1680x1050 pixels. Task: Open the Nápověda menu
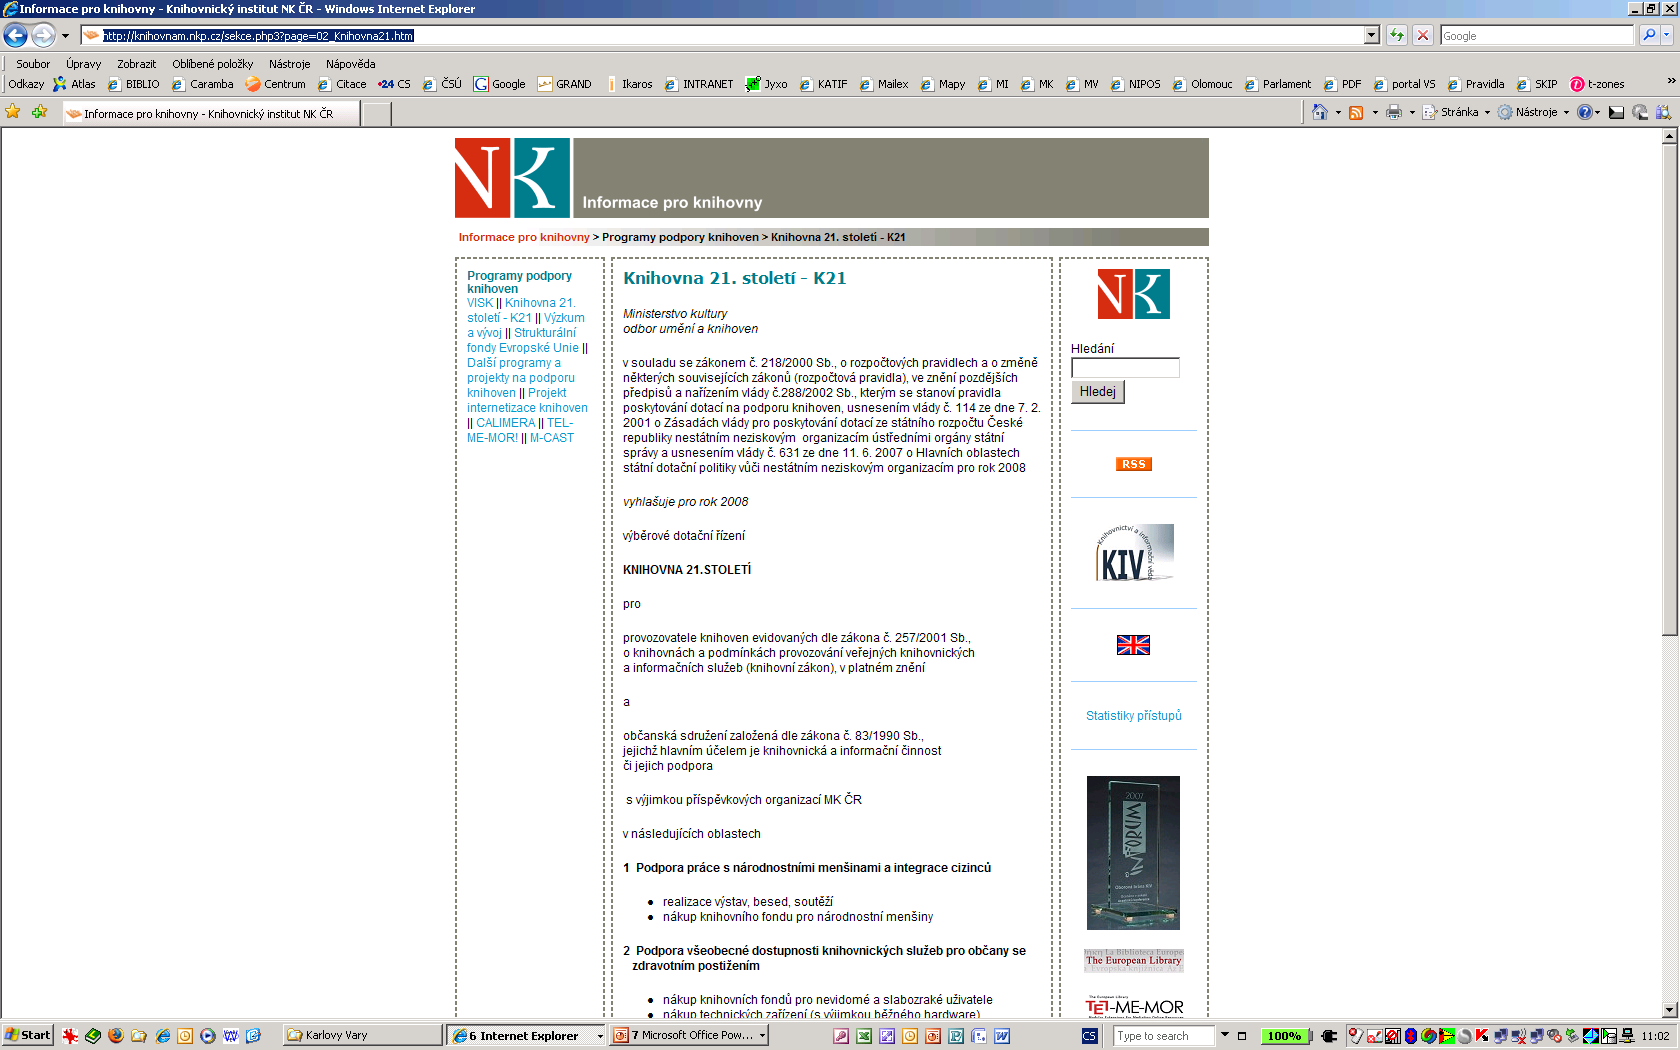click(x=350, y=64)
